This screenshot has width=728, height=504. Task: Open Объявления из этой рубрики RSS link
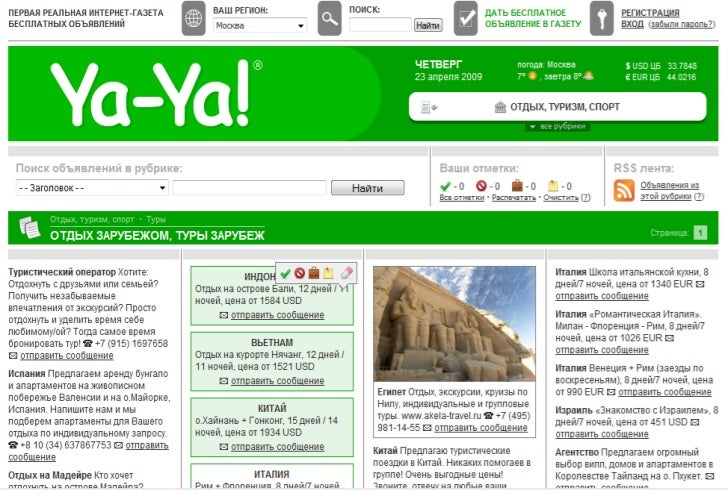click(x=669, y=191)
